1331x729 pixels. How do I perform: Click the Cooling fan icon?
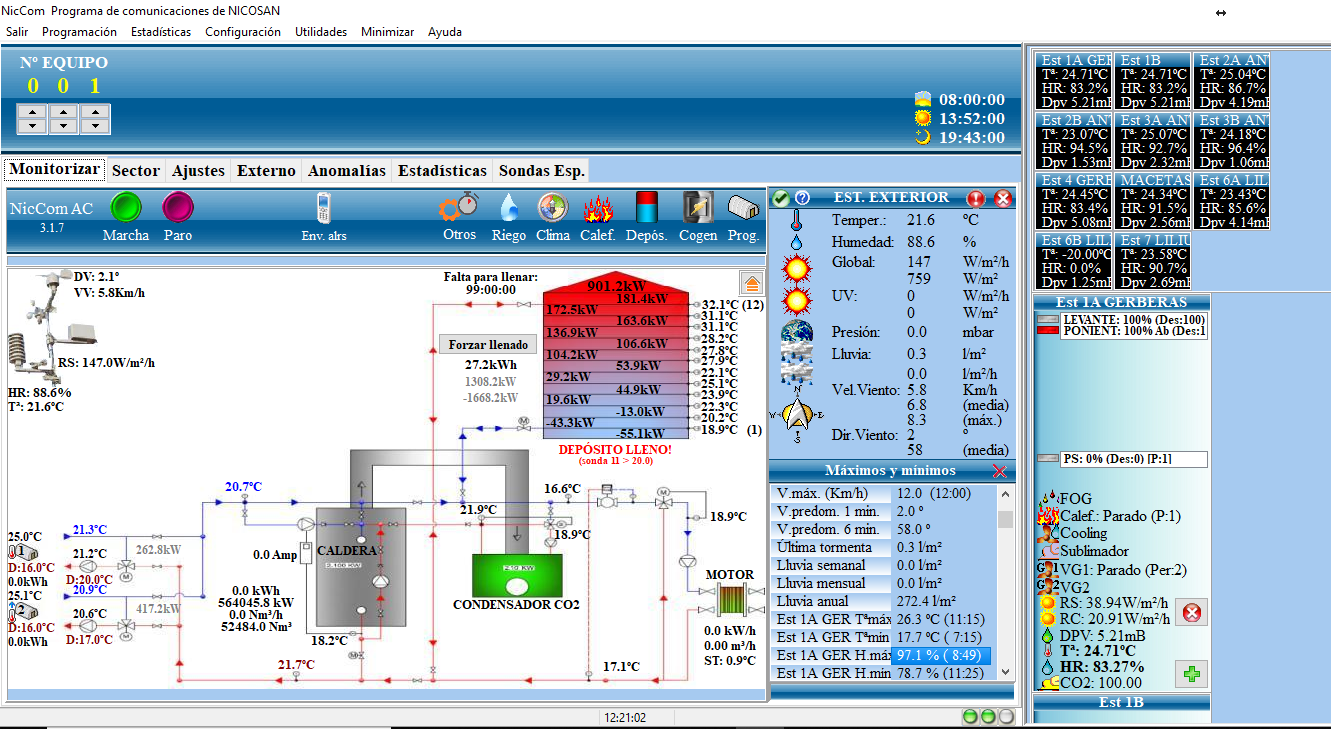pos(1049,533)
